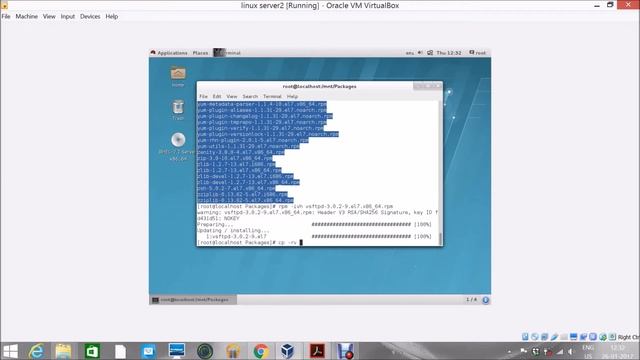The height and width of the screenshot is (360, 640).
Task: Open the terminal window's Help menu
Action: tap(292, 96)
